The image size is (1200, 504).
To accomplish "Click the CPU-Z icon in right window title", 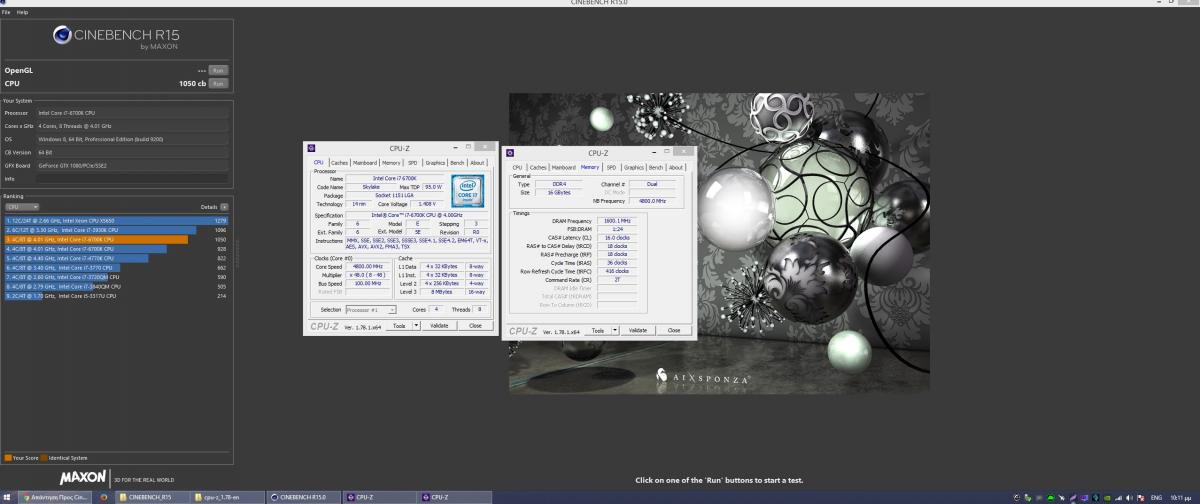I will 509,153.
